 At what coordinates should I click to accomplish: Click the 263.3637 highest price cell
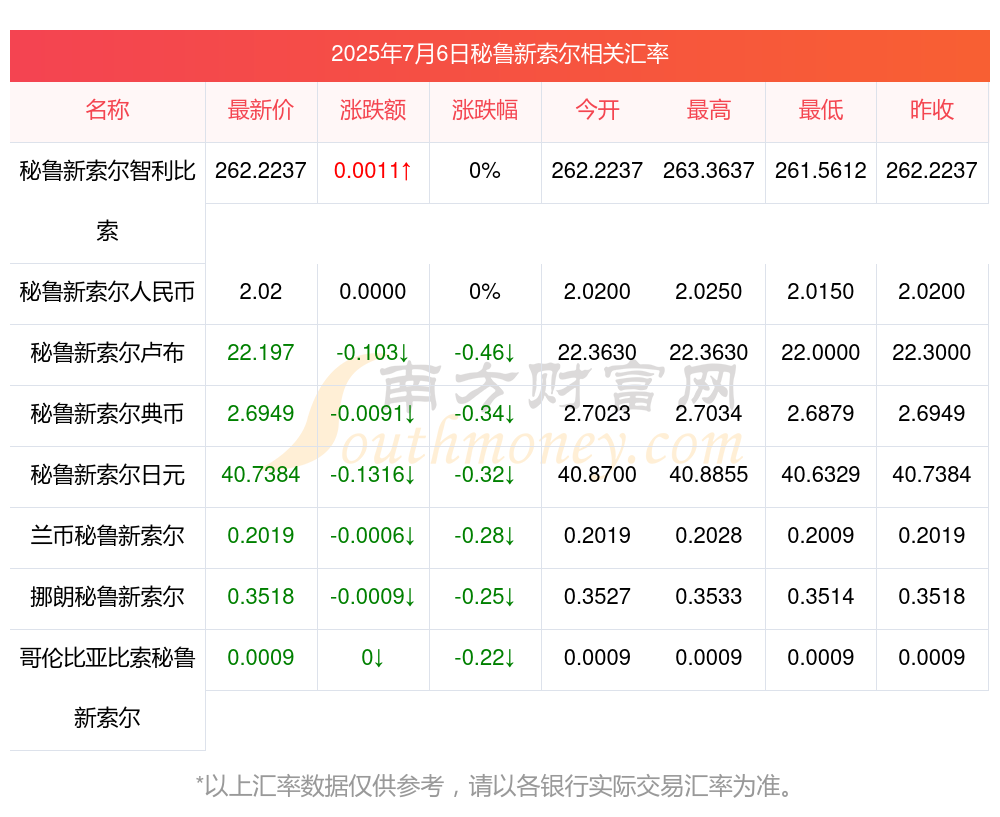[x=709, y=171]
